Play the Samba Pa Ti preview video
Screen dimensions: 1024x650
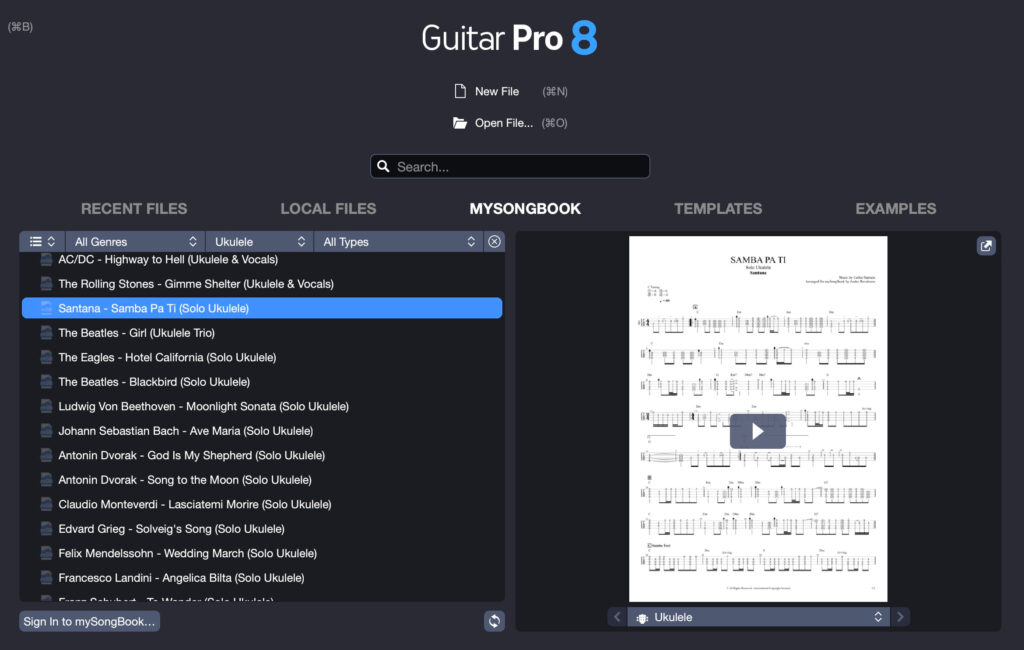757,430
